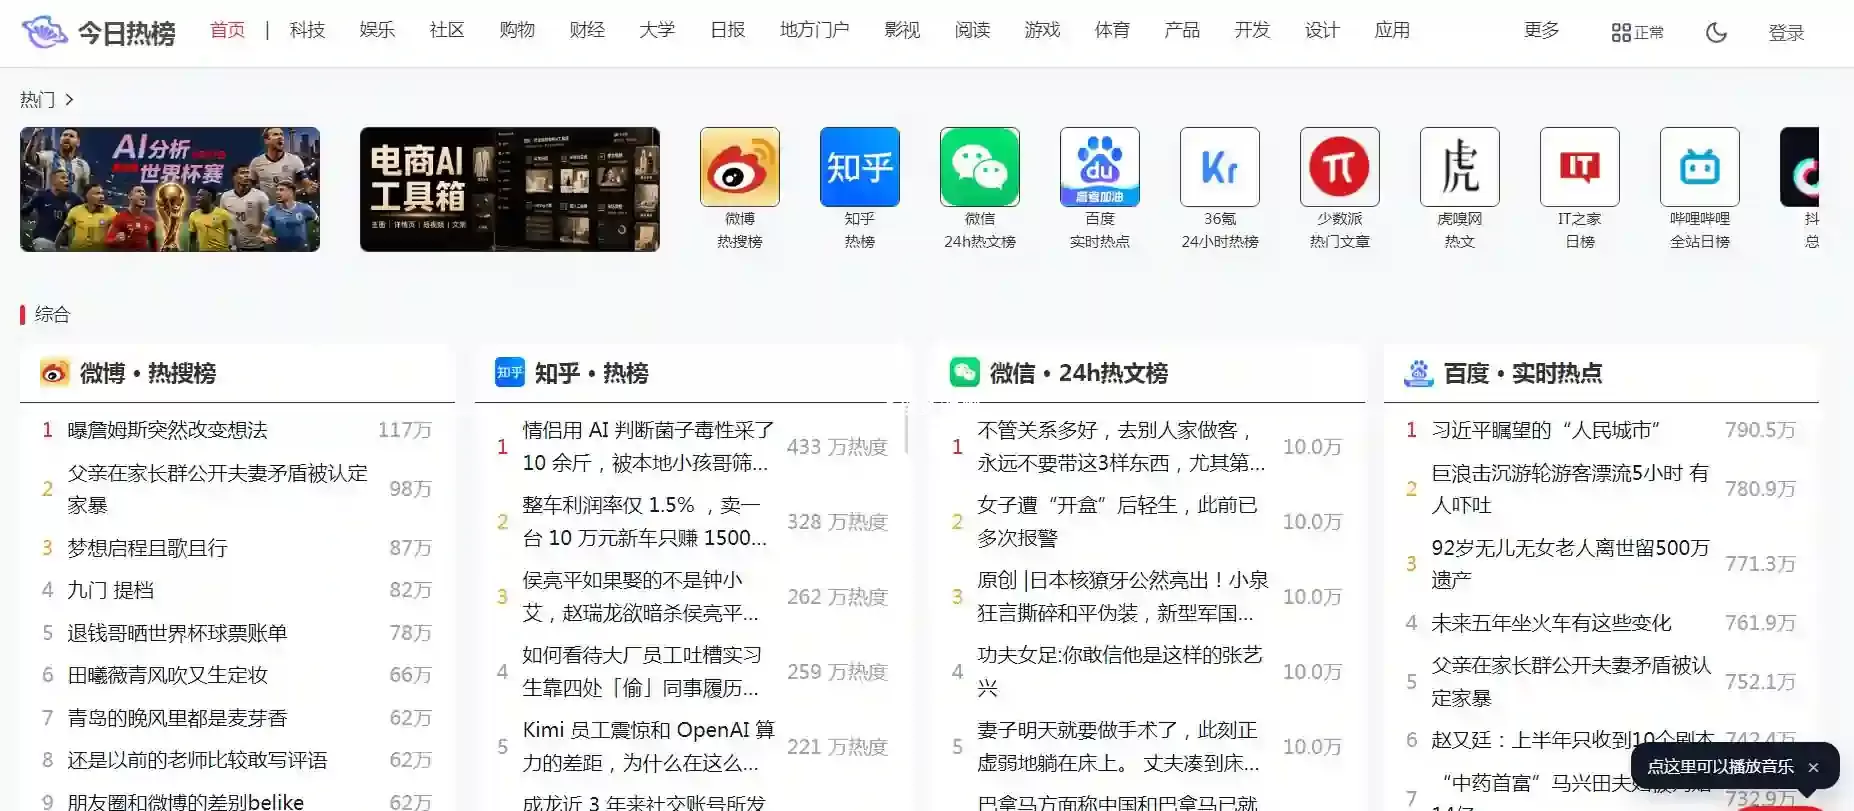Switch to the 购物 category
The image size is (1854, 811).
coord(517,30)
